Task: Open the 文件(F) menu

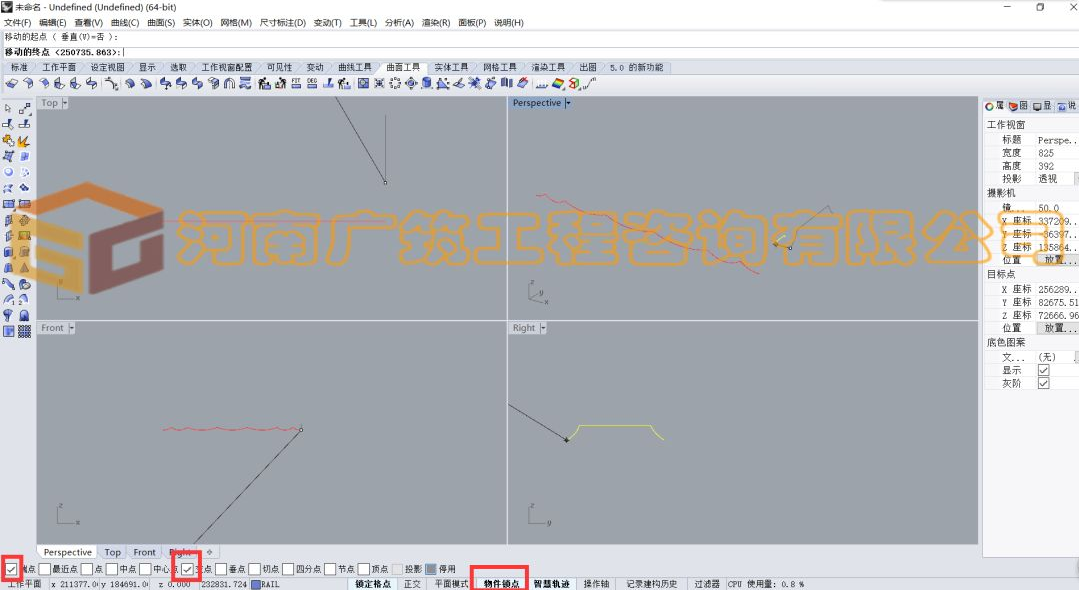Action: click(17, 23)
